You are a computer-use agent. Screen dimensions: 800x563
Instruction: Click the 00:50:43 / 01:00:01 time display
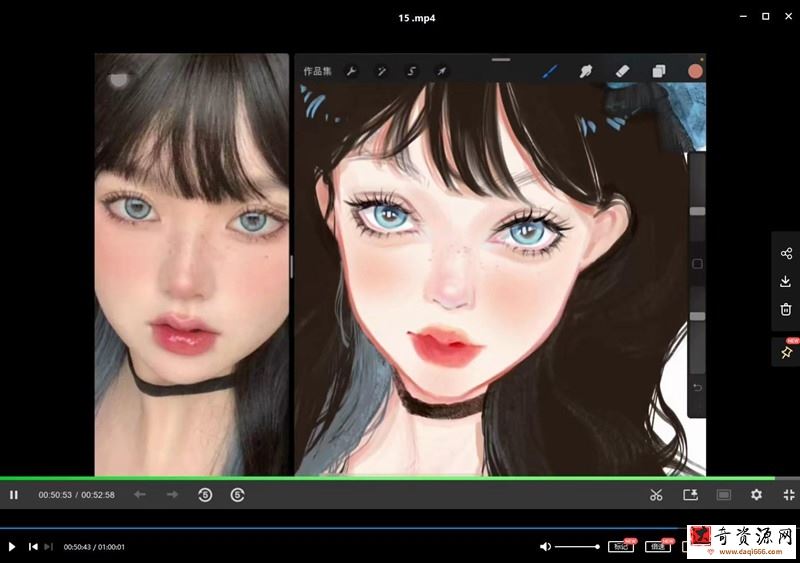point(94,547)
